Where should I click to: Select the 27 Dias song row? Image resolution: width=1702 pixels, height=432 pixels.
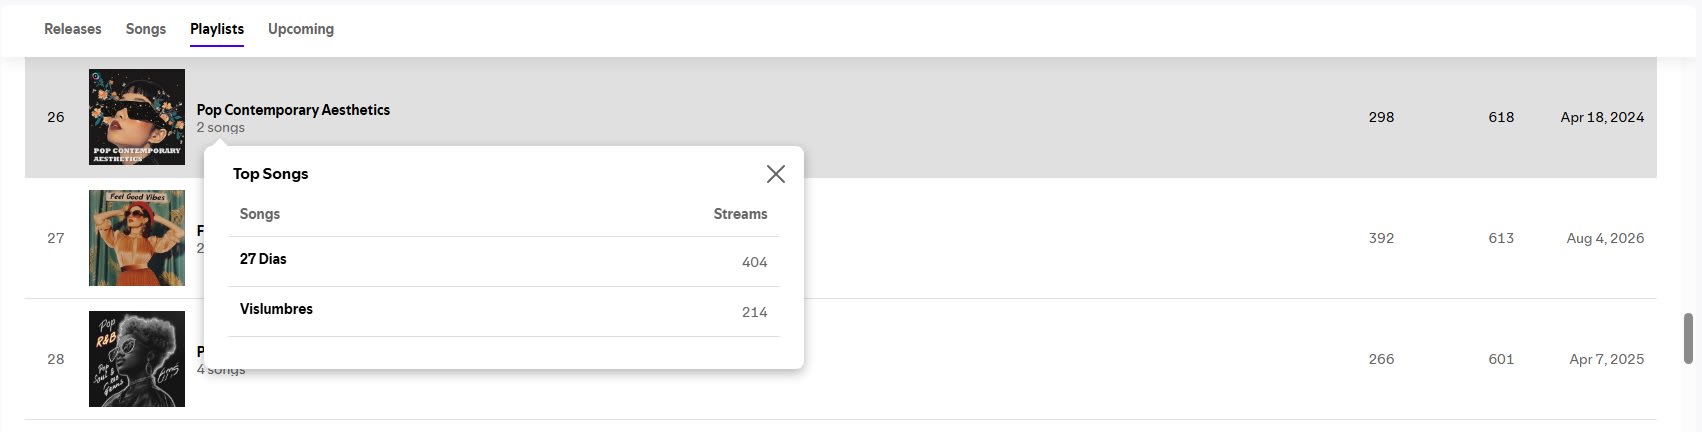tap(504, 261)
